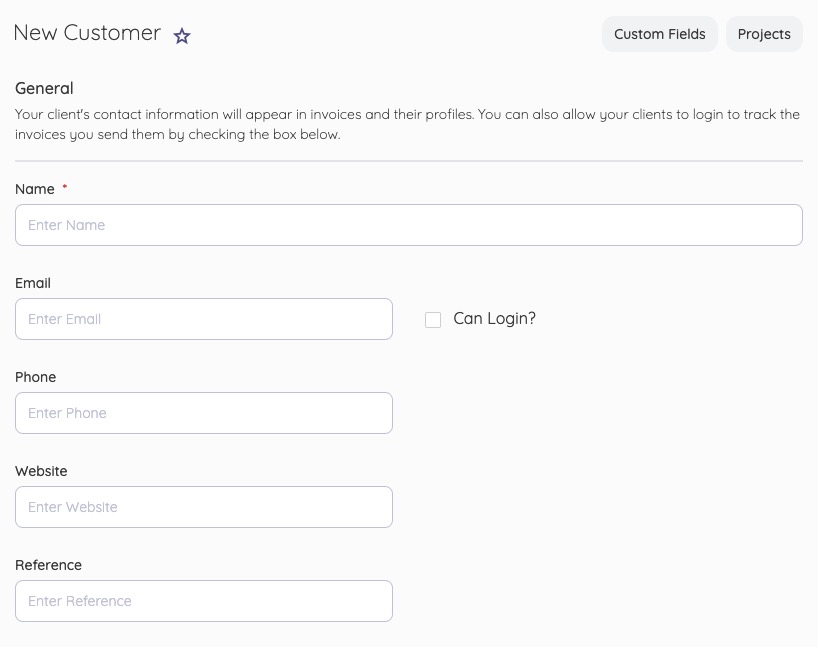
Task: Check the box next to Can Login?
Action: 433,319
